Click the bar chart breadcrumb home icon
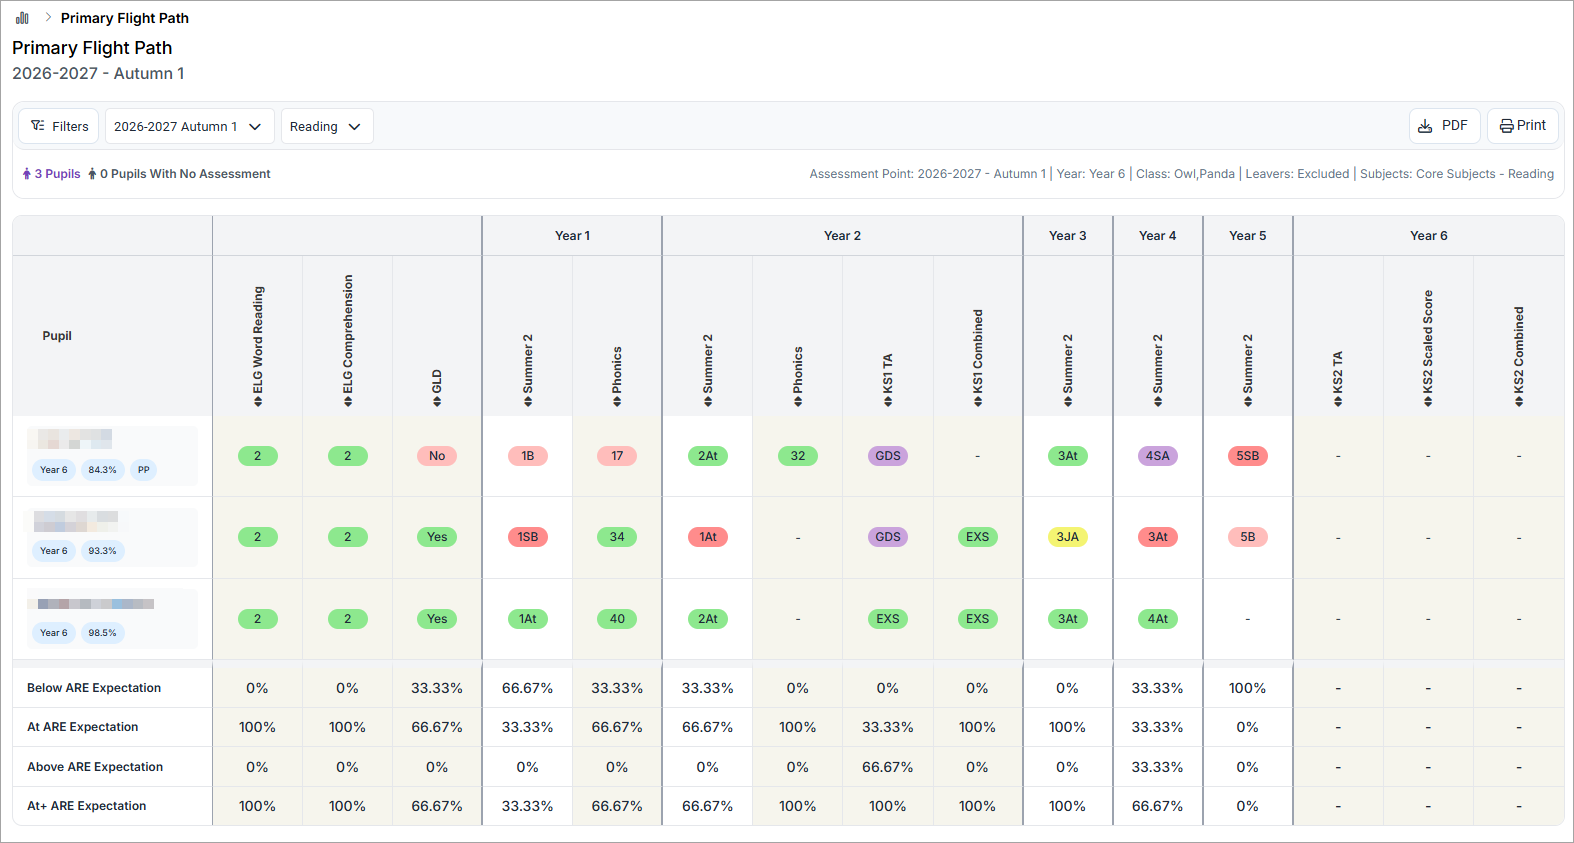Screen dimensions: 1574x843 click(x=22, y=18)
